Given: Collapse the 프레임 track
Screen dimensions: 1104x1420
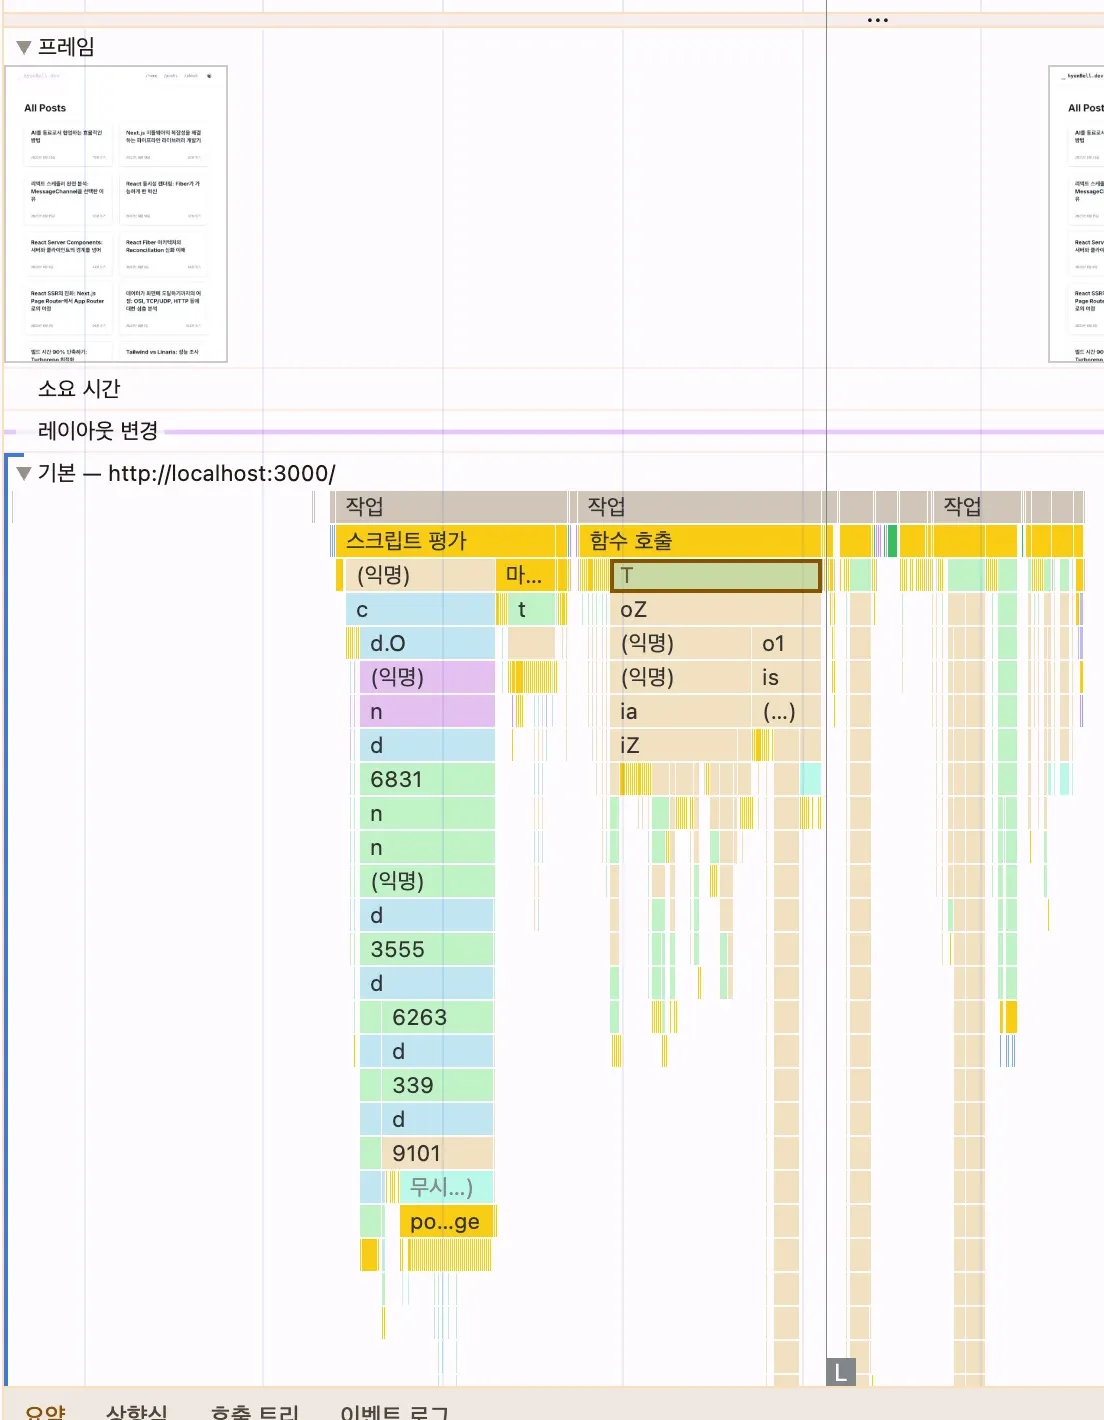Looking at the screenshot, I should coord(24,47).
